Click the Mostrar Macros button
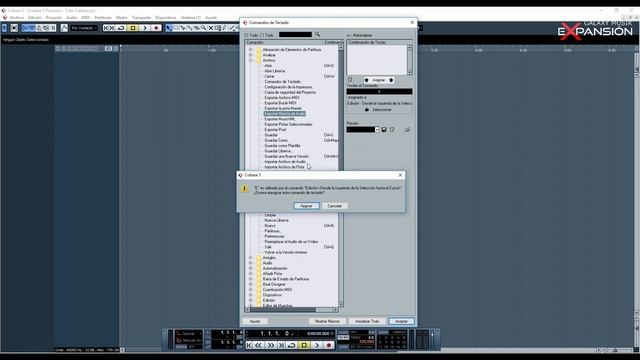This screenshot has width=640, height=360. (327, 321)
